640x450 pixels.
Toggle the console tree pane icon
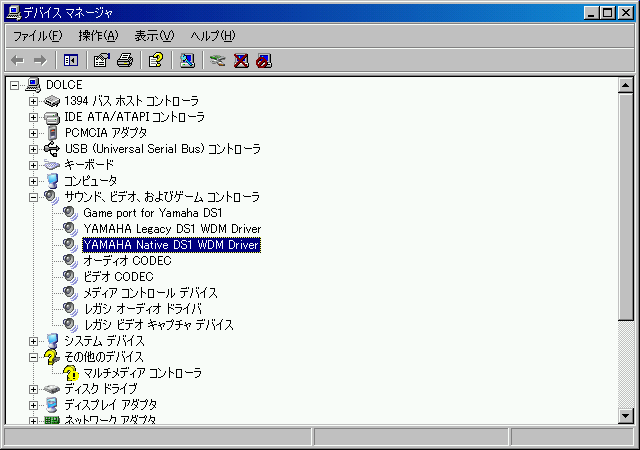click(71, 61)
